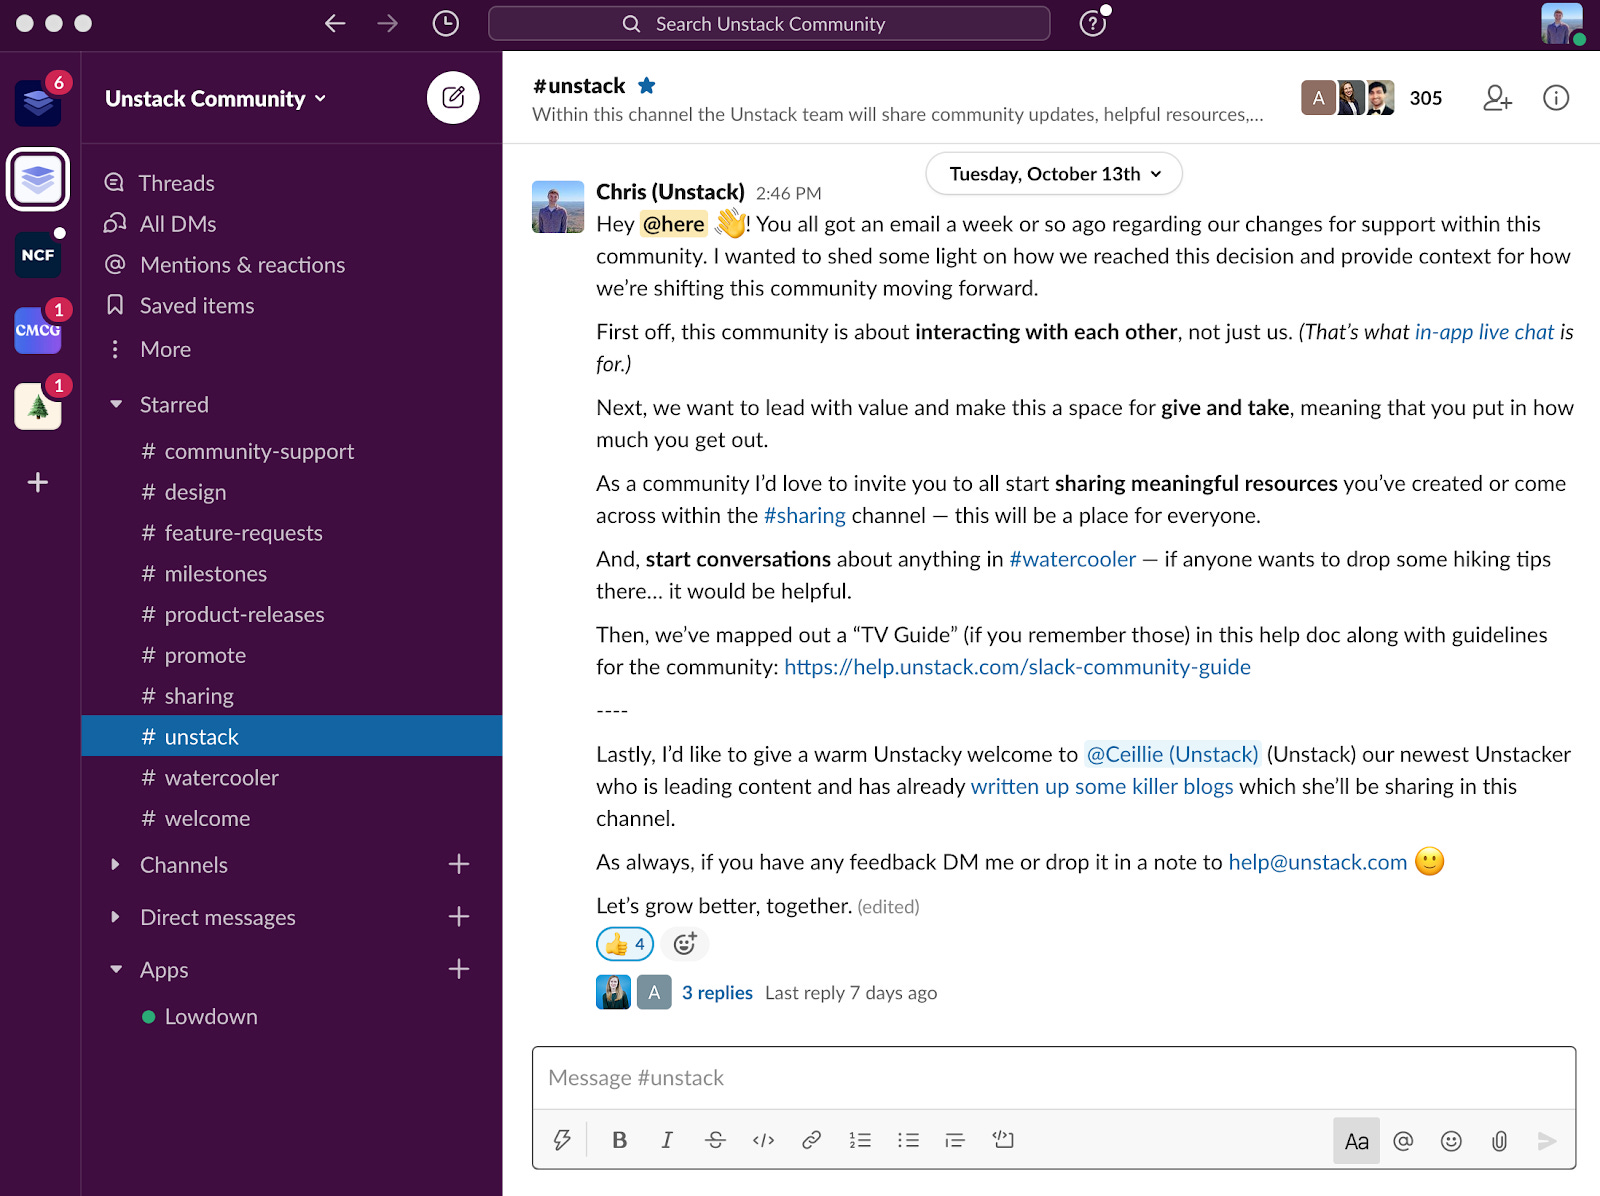Viewport: 1600px width, 1196px height.
Task: Attach a file in the message composer
Action: click(1499, 1140)
